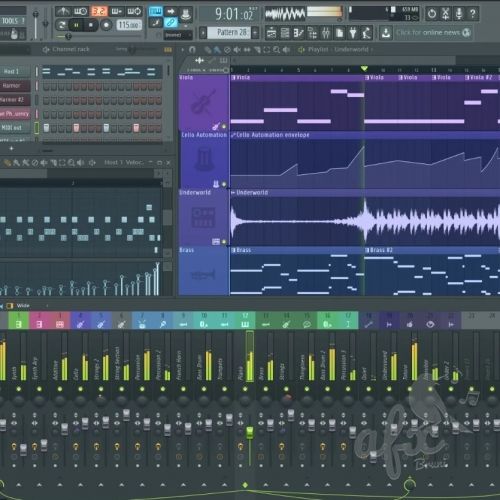Click the undo history circular arrow icon
The width and height of the screenshot is (500, 500).
pos(432,14)
